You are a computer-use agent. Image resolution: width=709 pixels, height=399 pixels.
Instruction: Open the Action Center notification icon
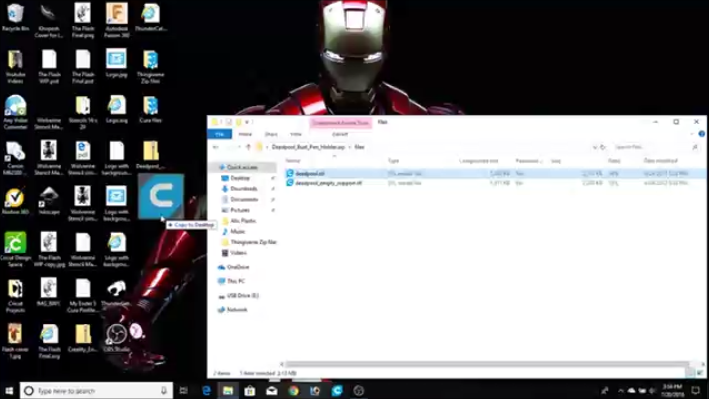[x=695, y=391]
